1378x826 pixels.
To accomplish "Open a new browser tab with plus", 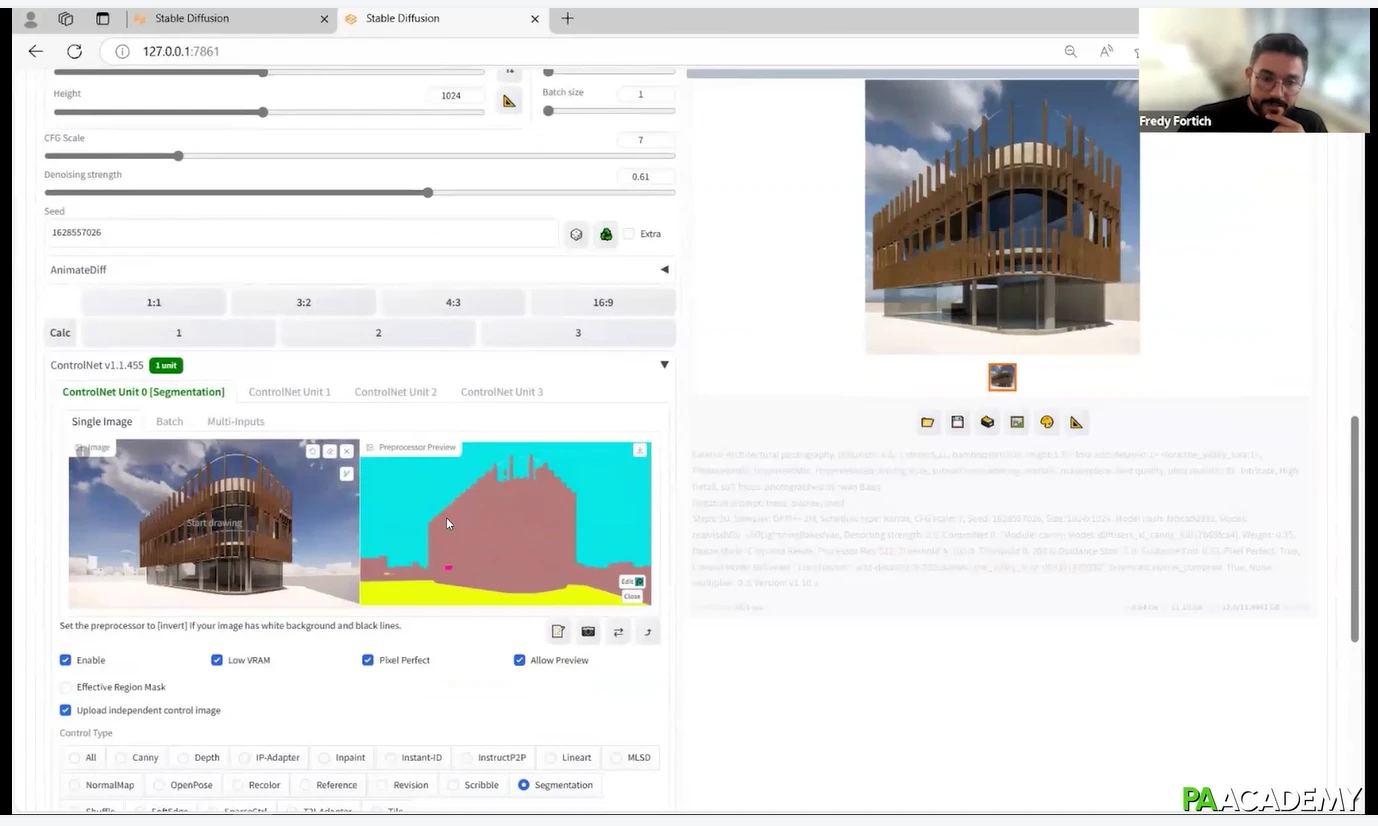I will click(567, 18).
